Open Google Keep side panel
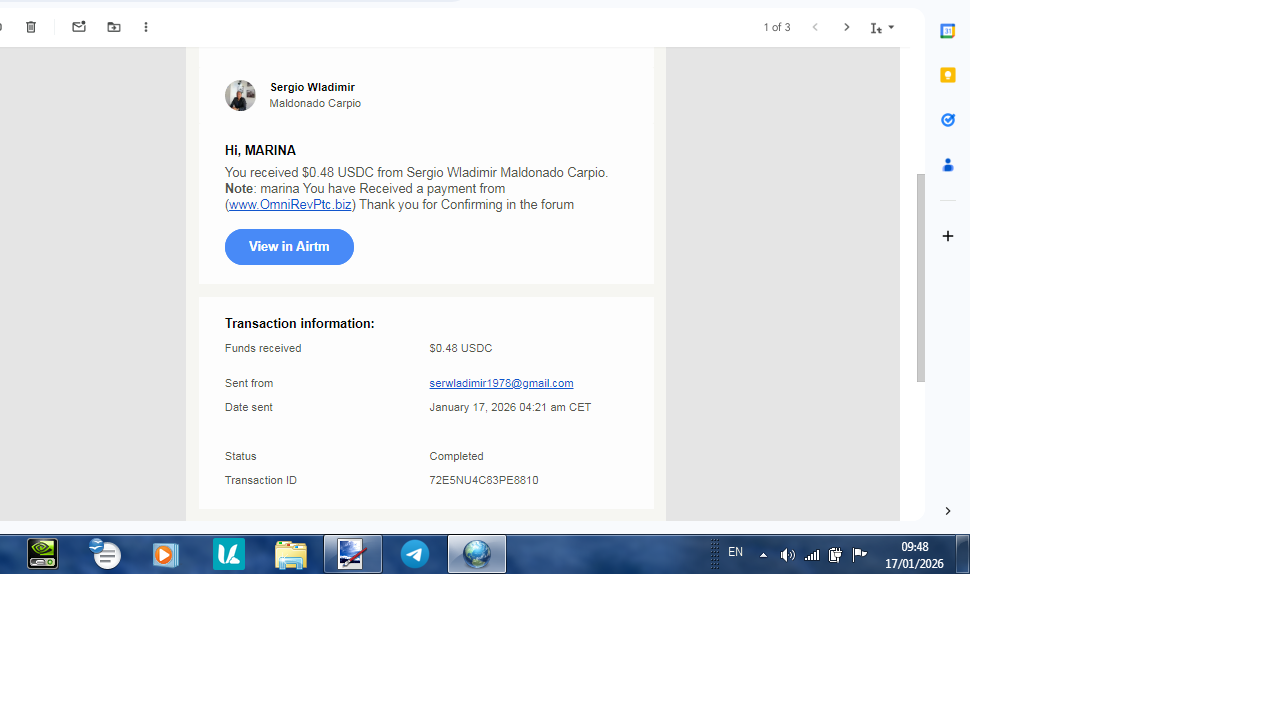This screenshot has width=1280, height=720. pos(947,75)
